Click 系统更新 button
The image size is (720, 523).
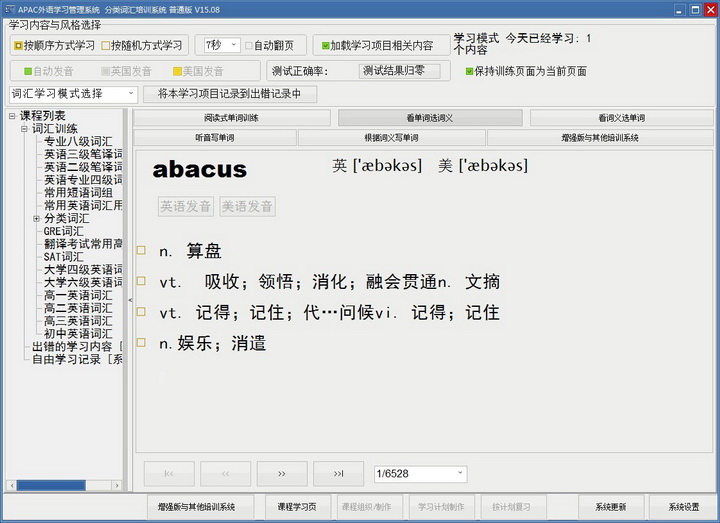click(x=611, y=507)
